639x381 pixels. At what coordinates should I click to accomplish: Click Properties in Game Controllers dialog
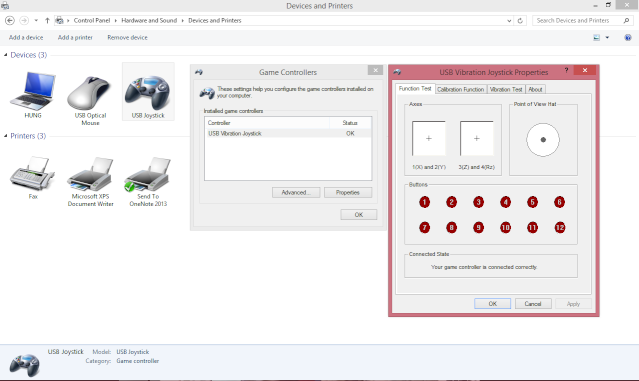click(348, 192)
